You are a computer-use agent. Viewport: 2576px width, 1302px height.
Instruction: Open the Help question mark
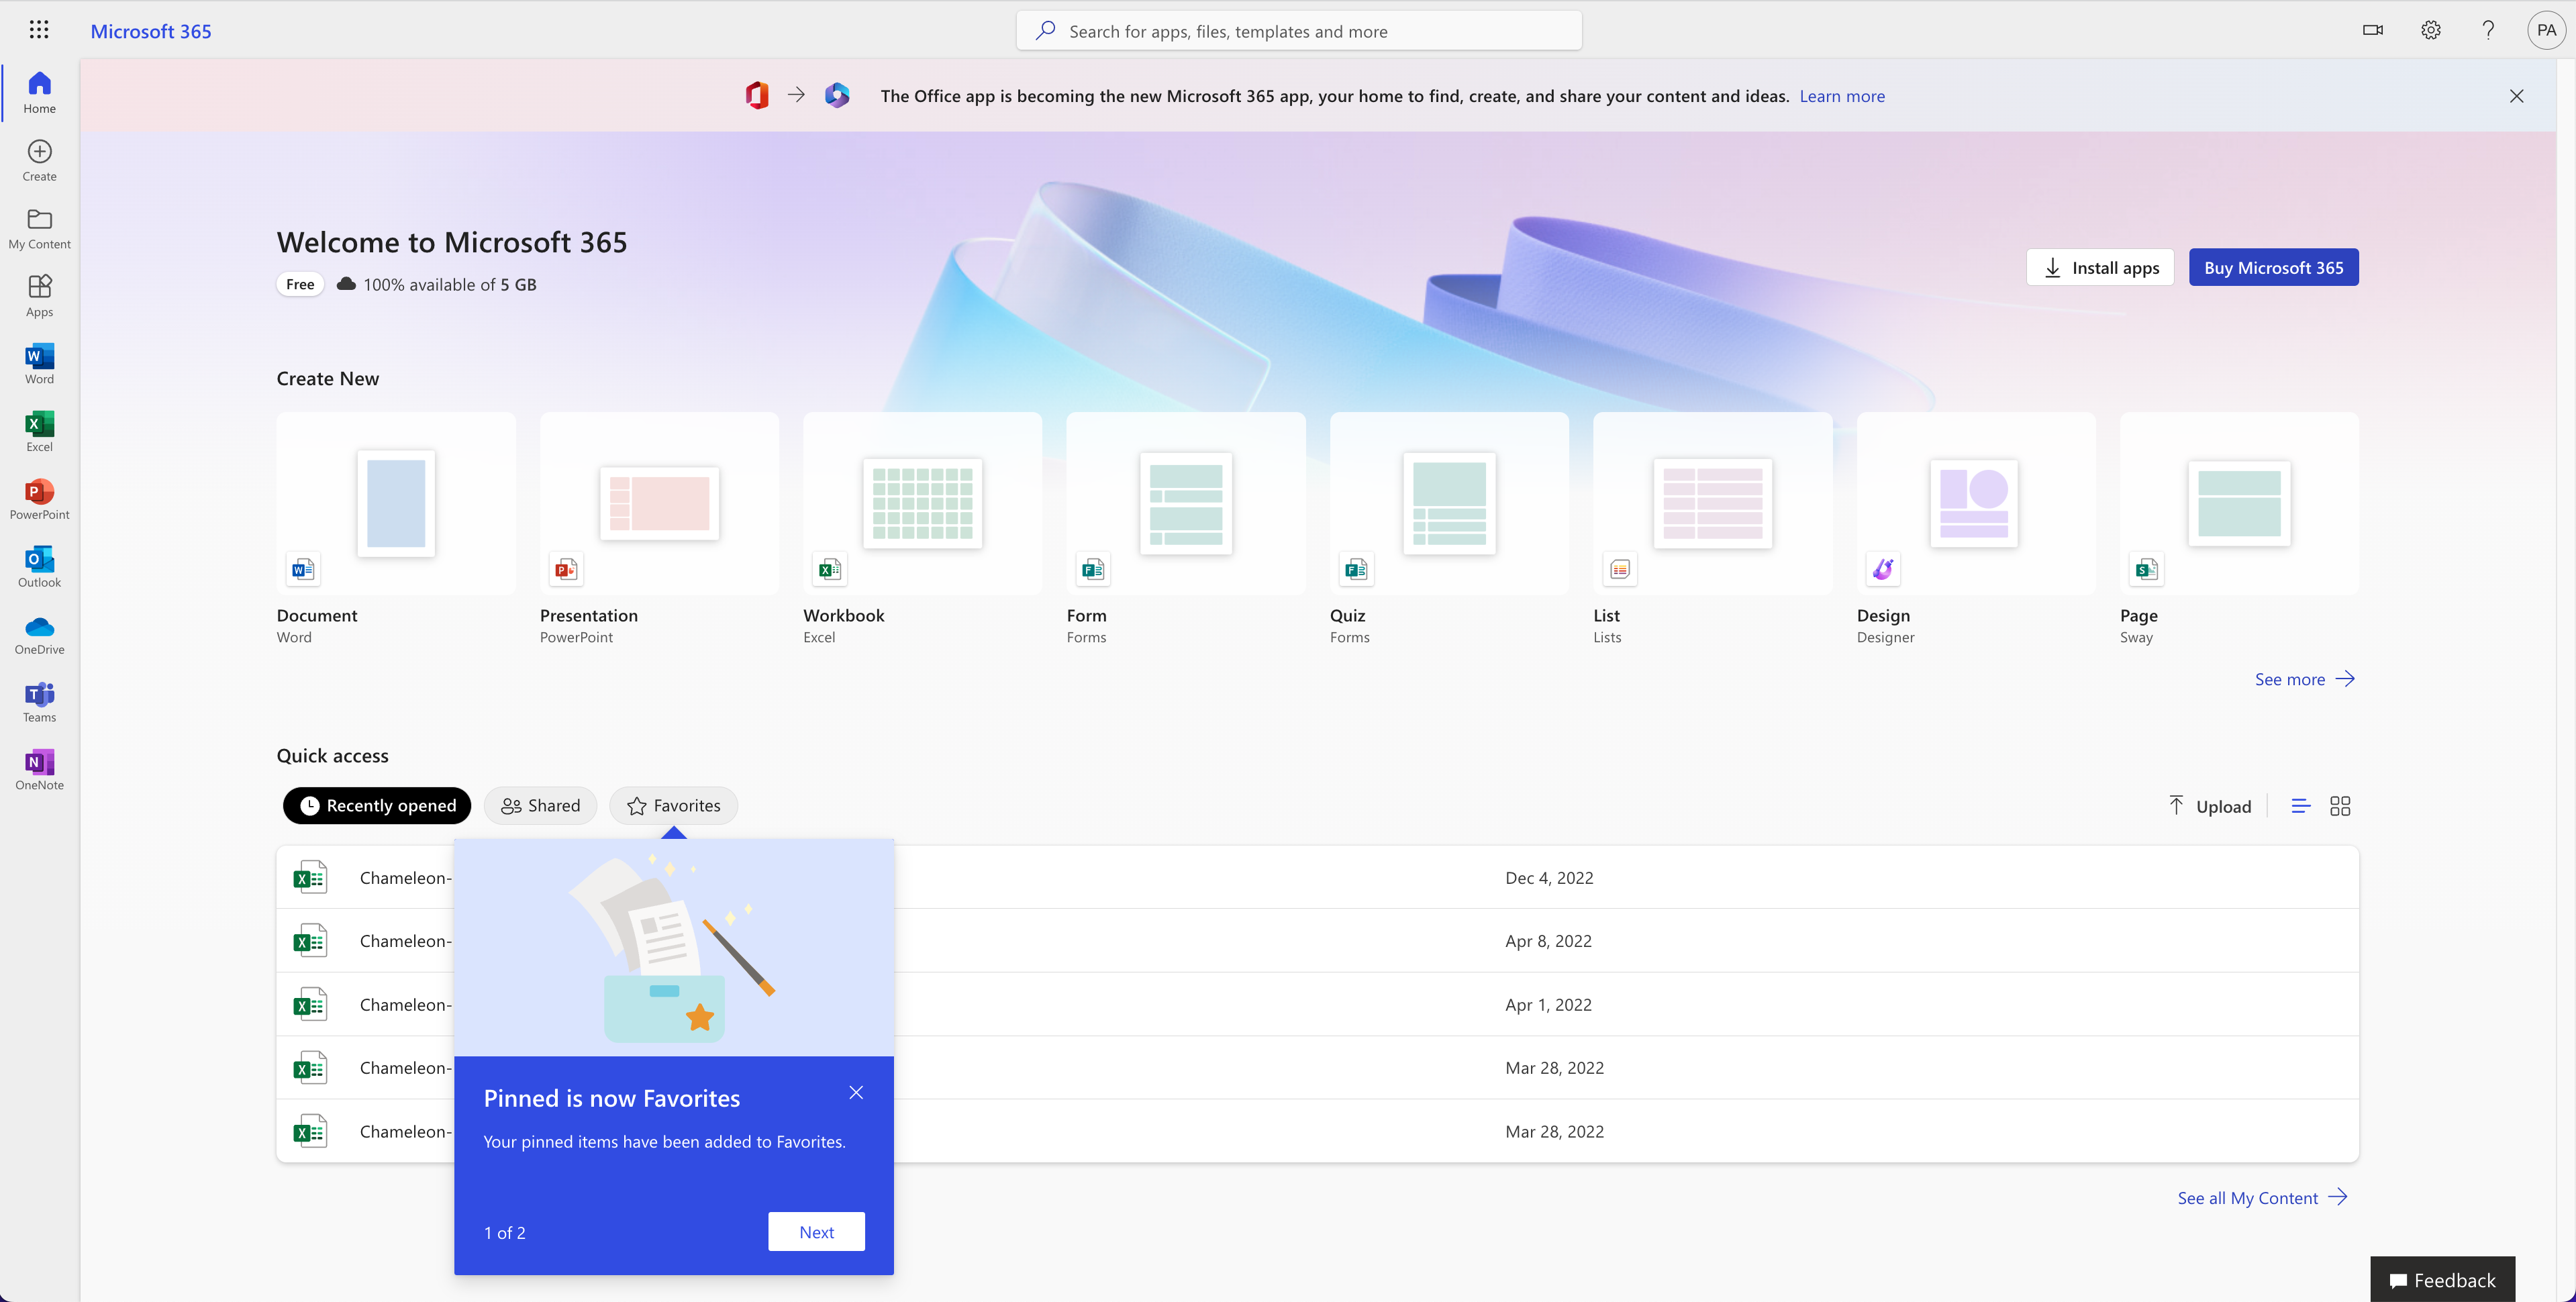pyautogui.click(x=2488, y=30)
